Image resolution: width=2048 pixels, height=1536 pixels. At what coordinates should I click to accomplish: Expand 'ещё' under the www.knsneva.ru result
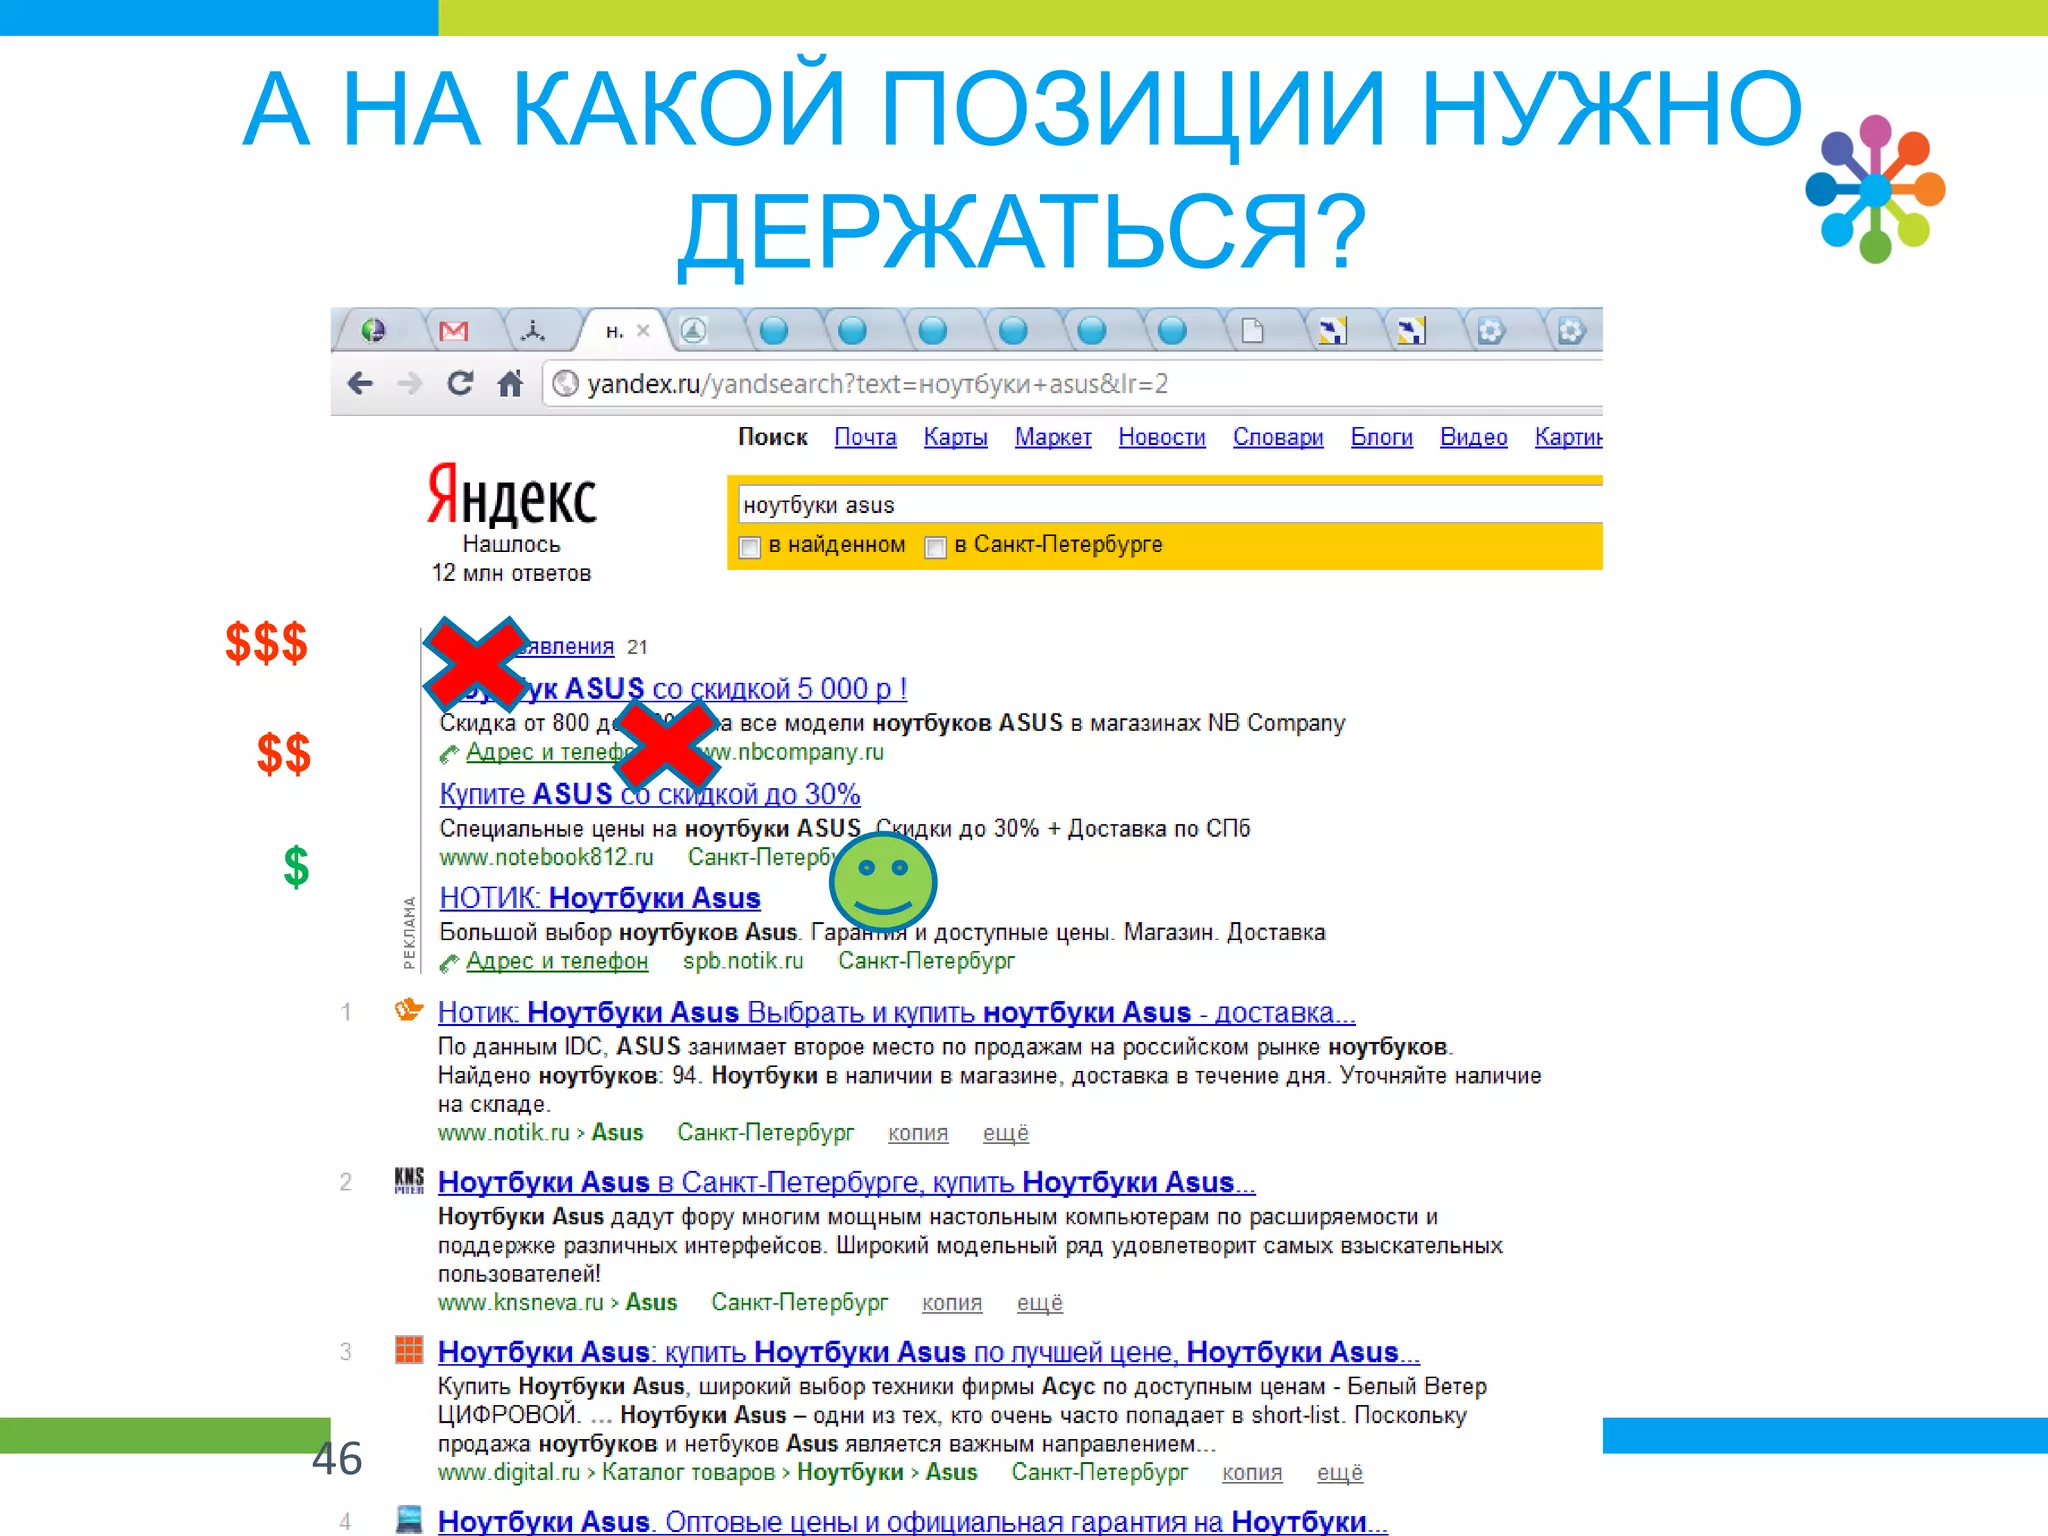point(1039,1303)
